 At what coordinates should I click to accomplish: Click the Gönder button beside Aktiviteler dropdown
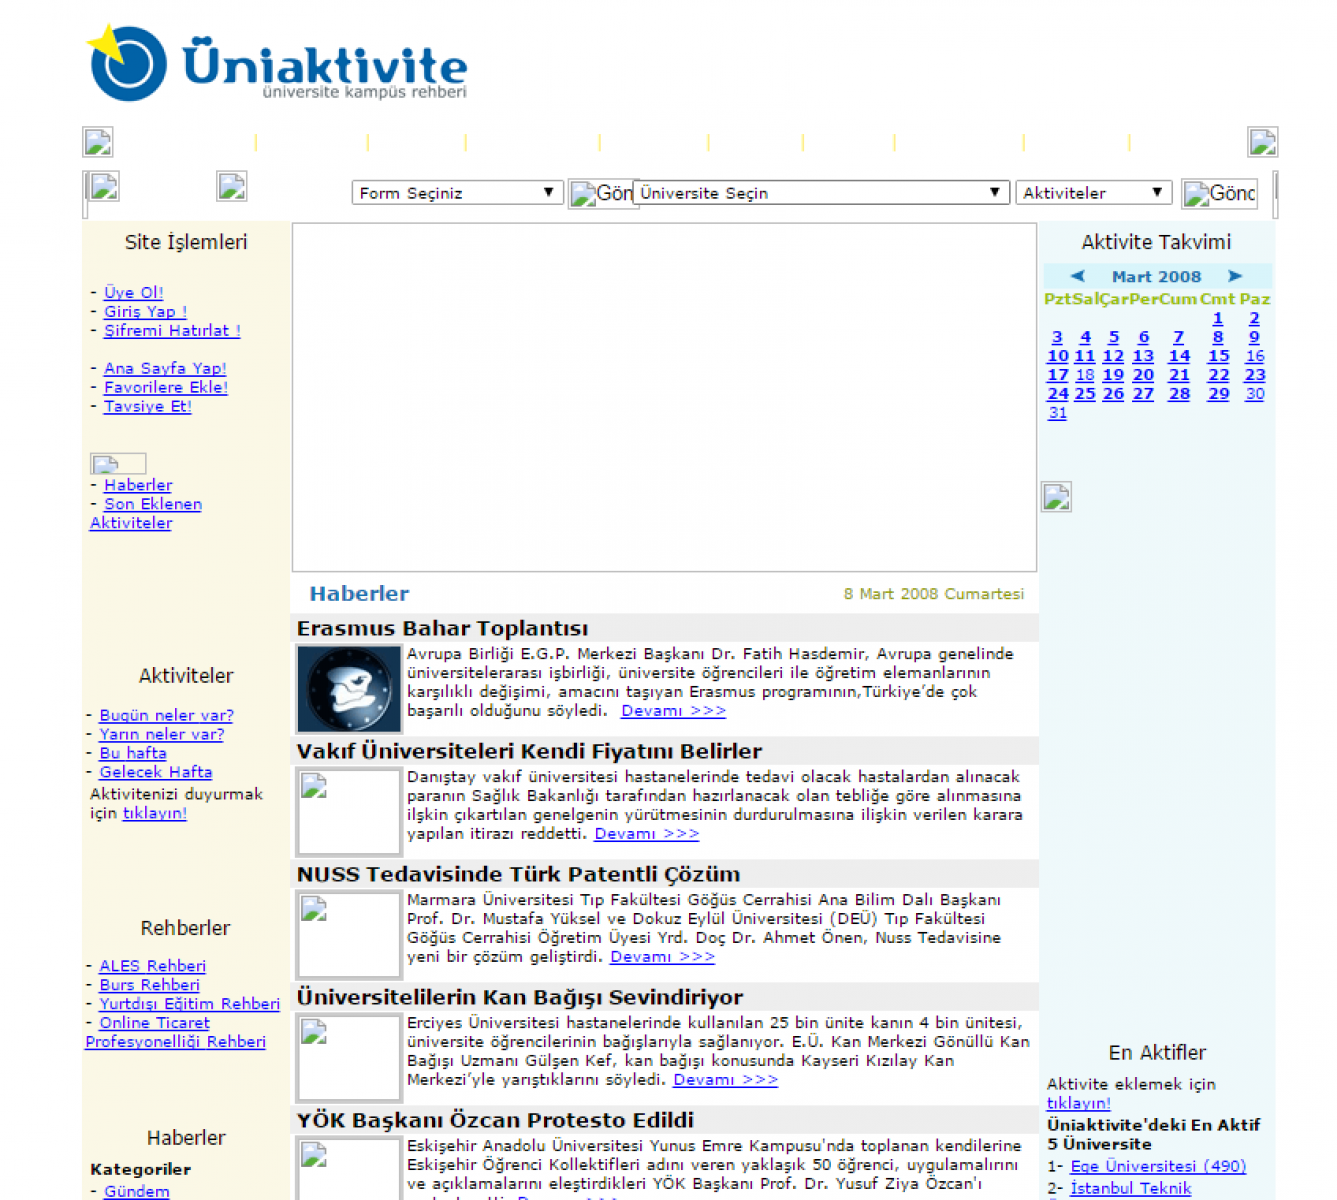coord(1219,194)
